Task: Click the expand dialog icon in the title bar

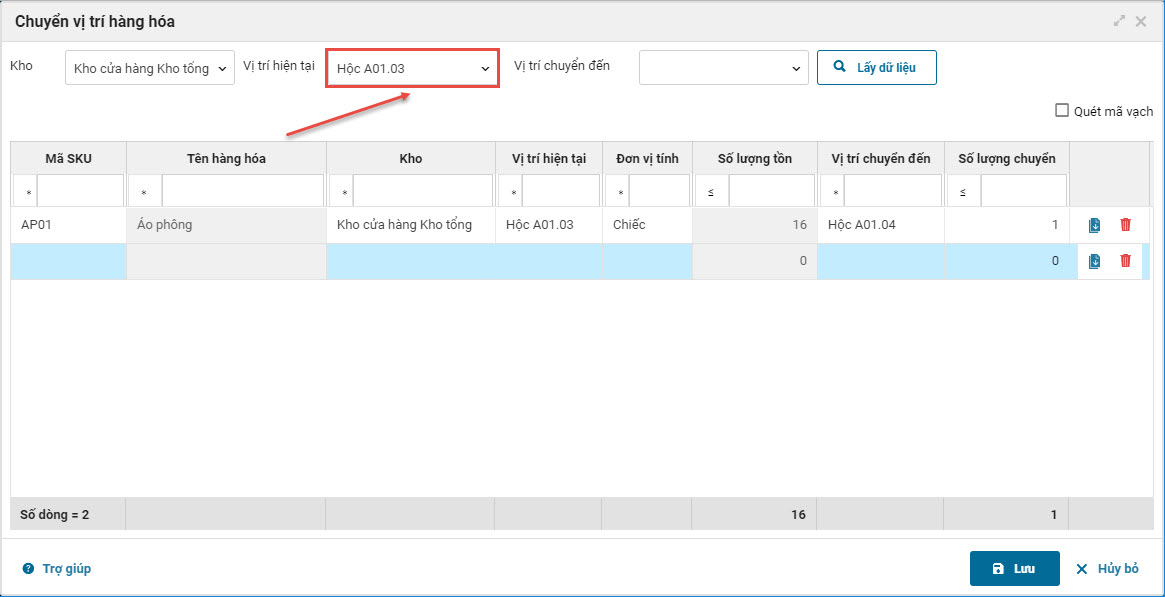Action: point(1120,21)
